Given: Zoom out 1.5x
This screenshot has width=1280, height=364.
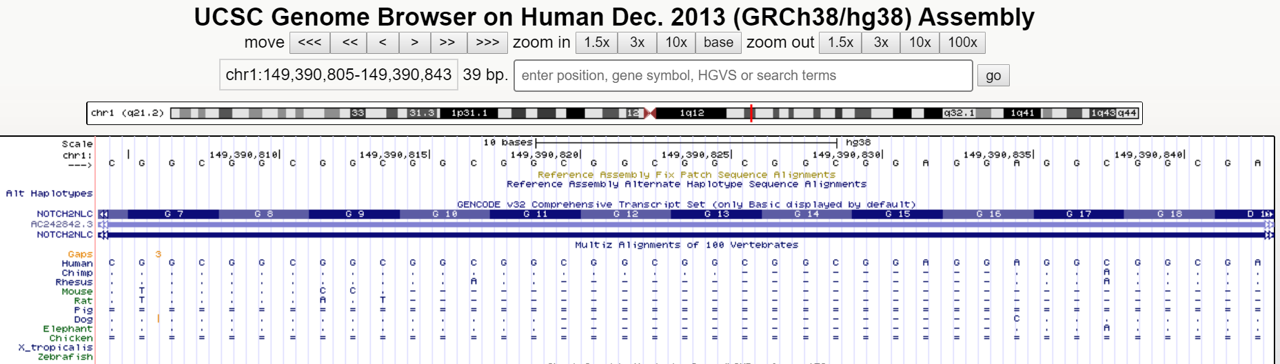Looking at the screenshot, I should pos(841,42).
